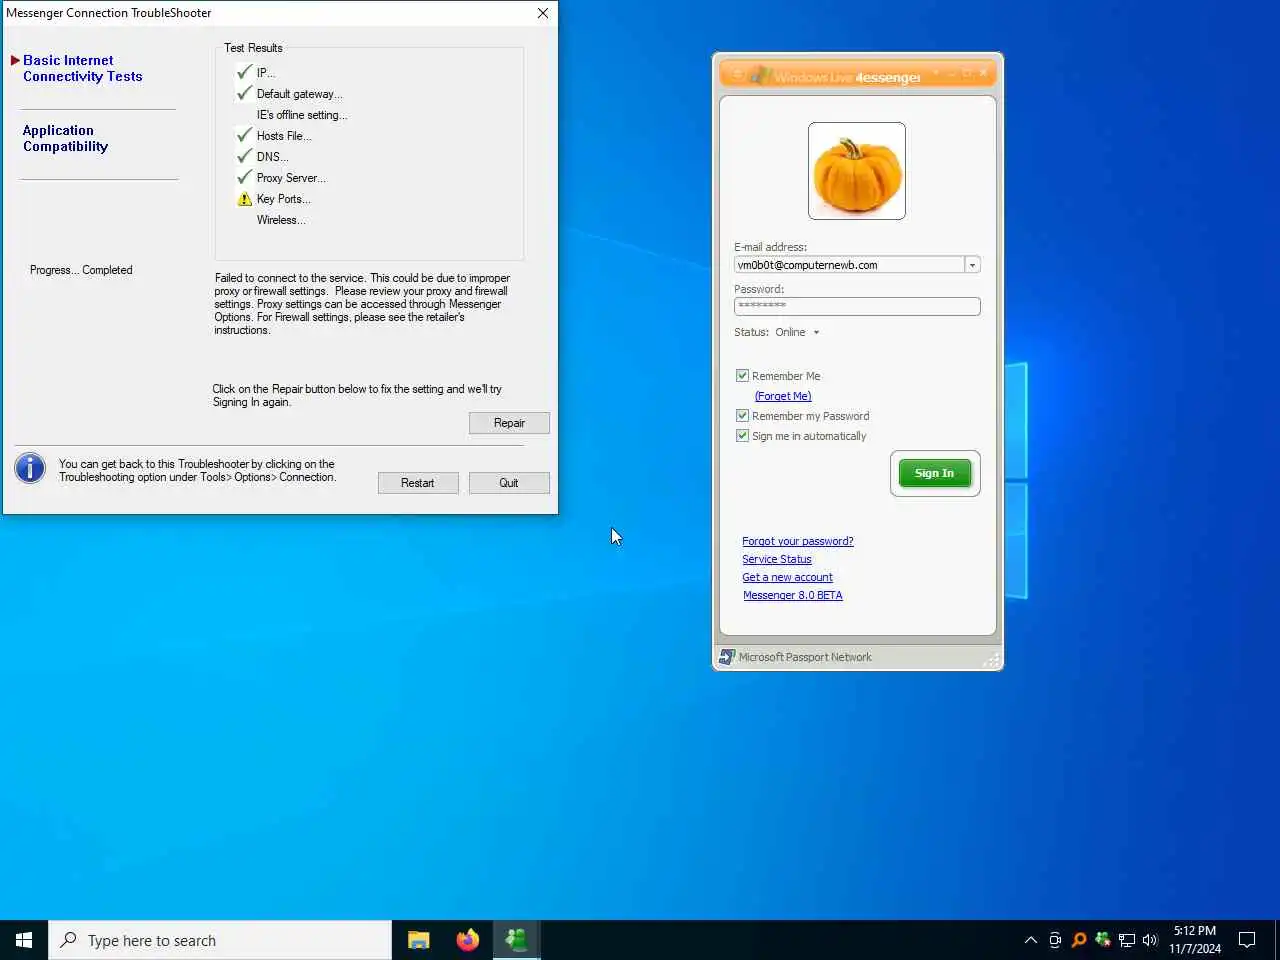Open the Windows Start menu
Viewport: 1280px width, 960px height.
click(x=24, y=940)
